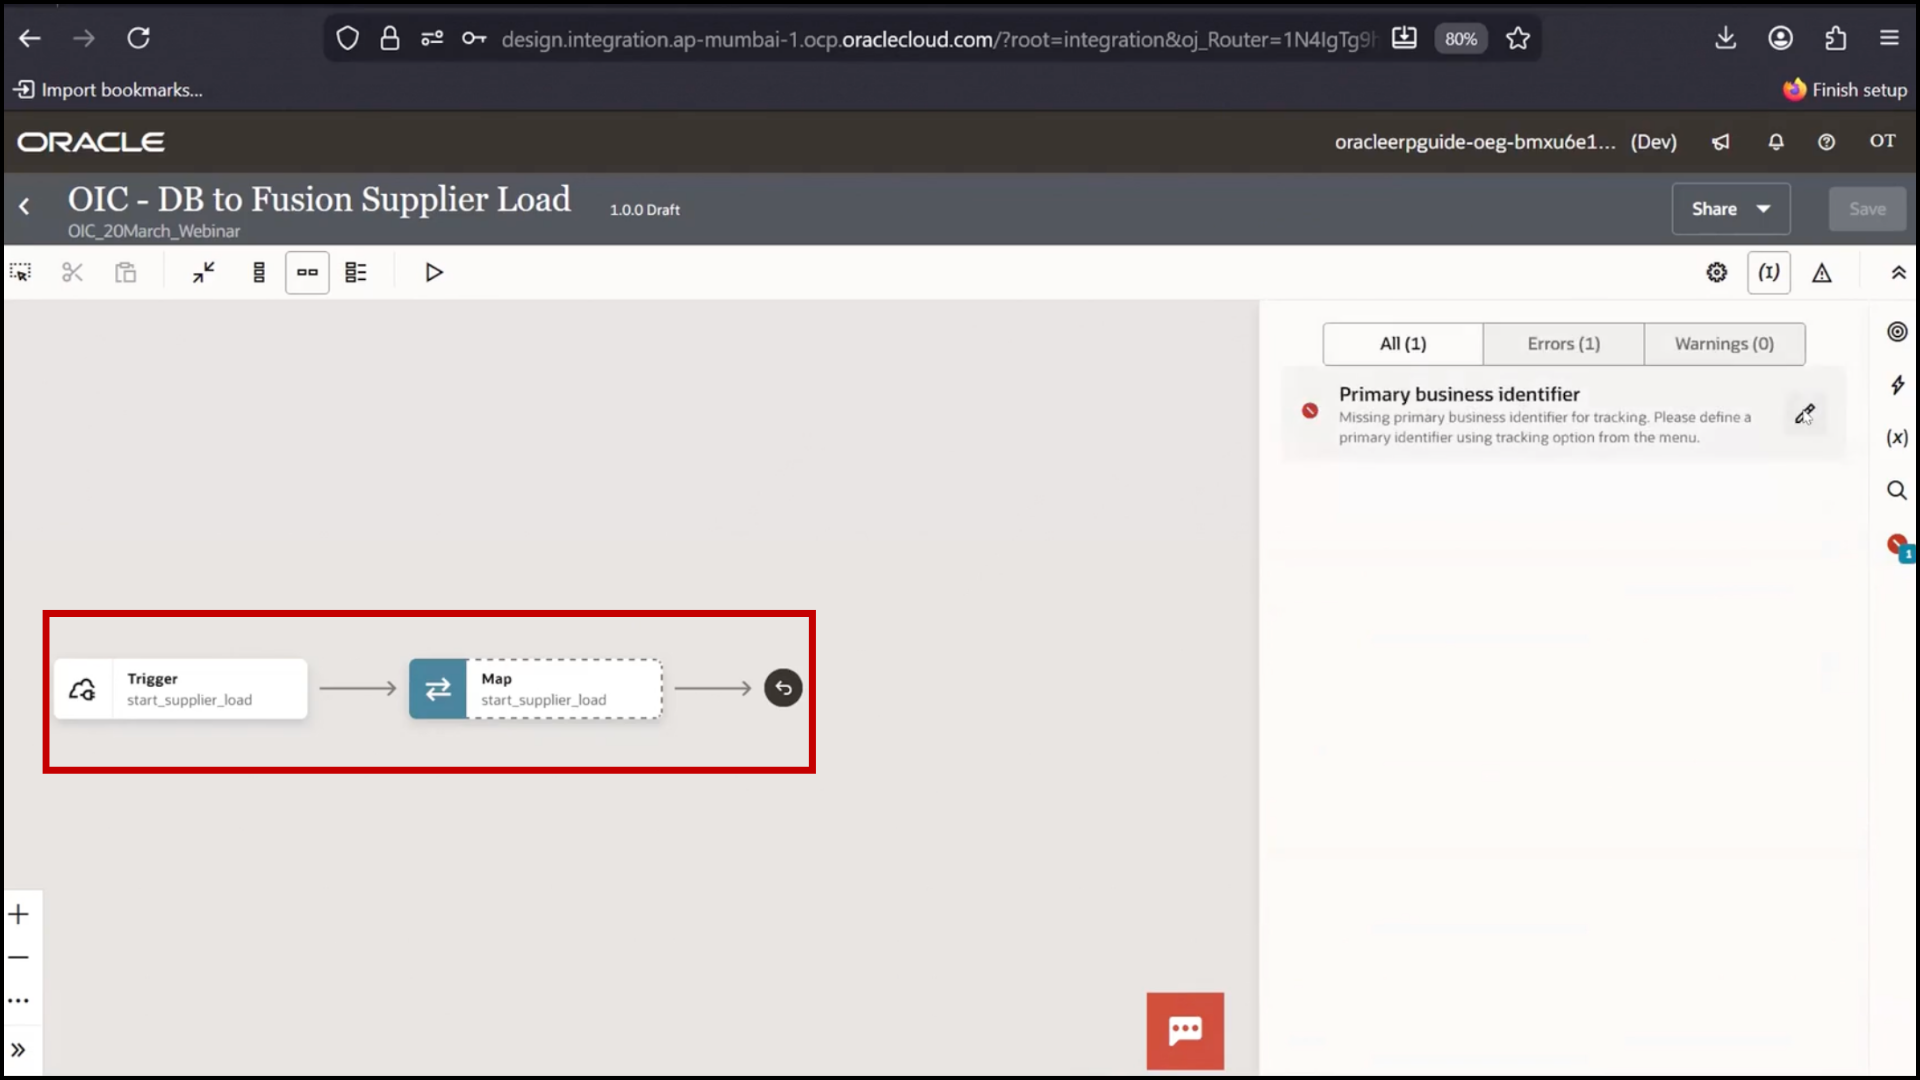
Task: Open Actions lightning bolt icon
Action: (1897, 385)
